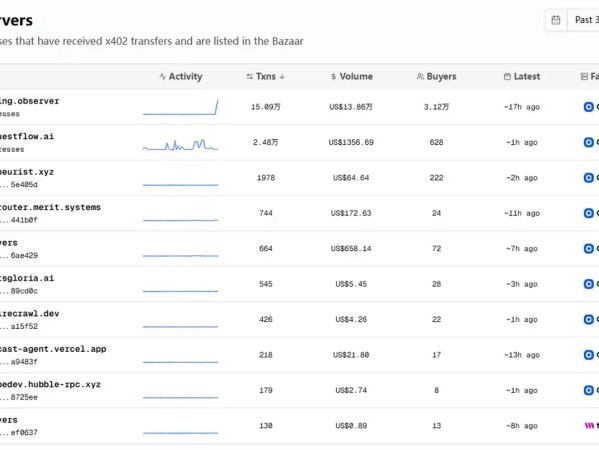Viewport: 599px width, 450px height.
Task: Click the 664 transactions value
Action: 266,249
